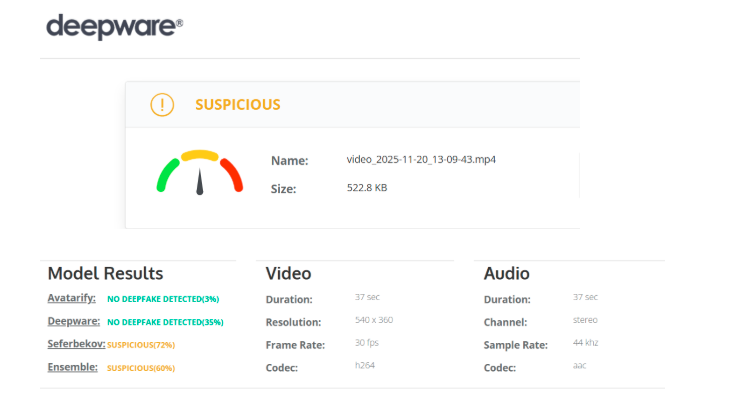Click the SUSPICIOUS header label
Viewport: 729px width, 415px height.
point(237,105)
